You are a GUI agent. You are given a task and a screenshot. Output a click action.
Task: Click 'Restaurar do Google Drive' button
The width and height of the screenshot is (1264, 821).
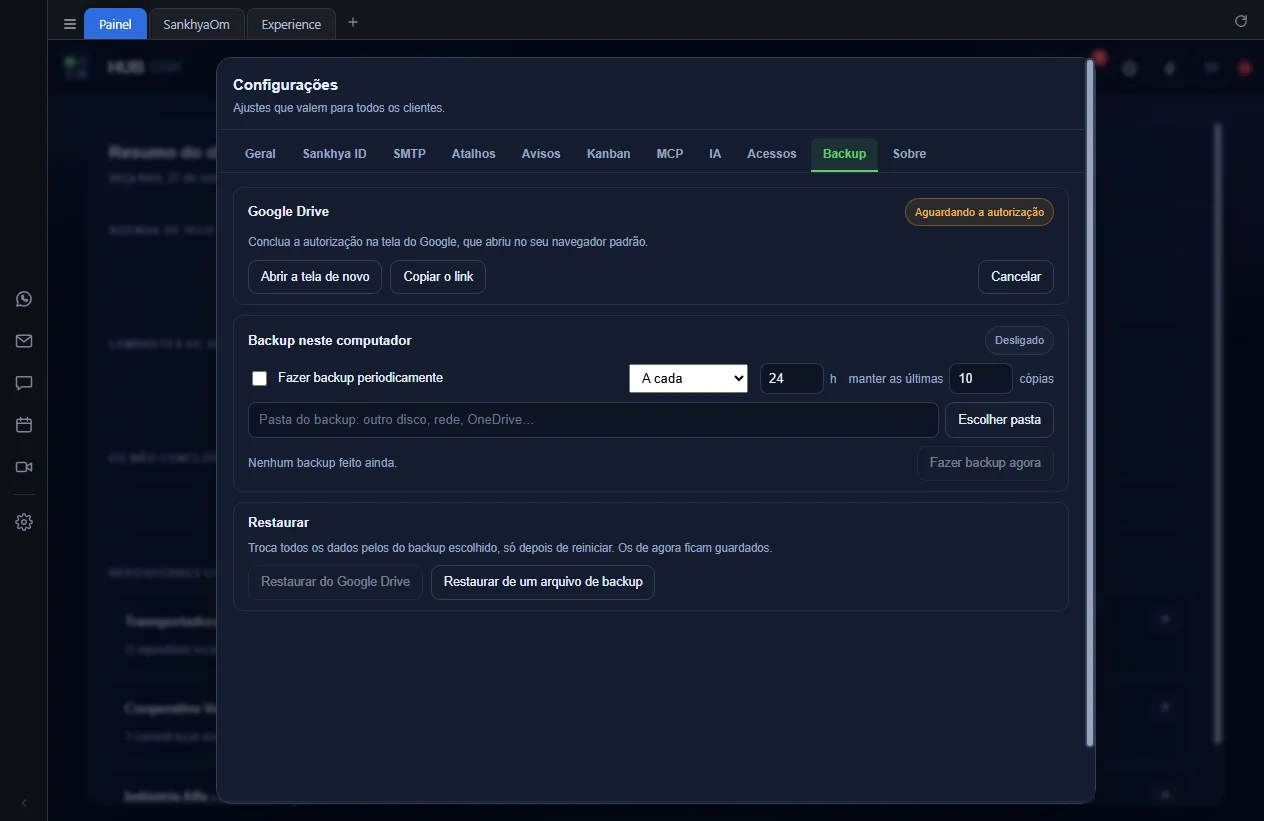click(x=335, y=582)
